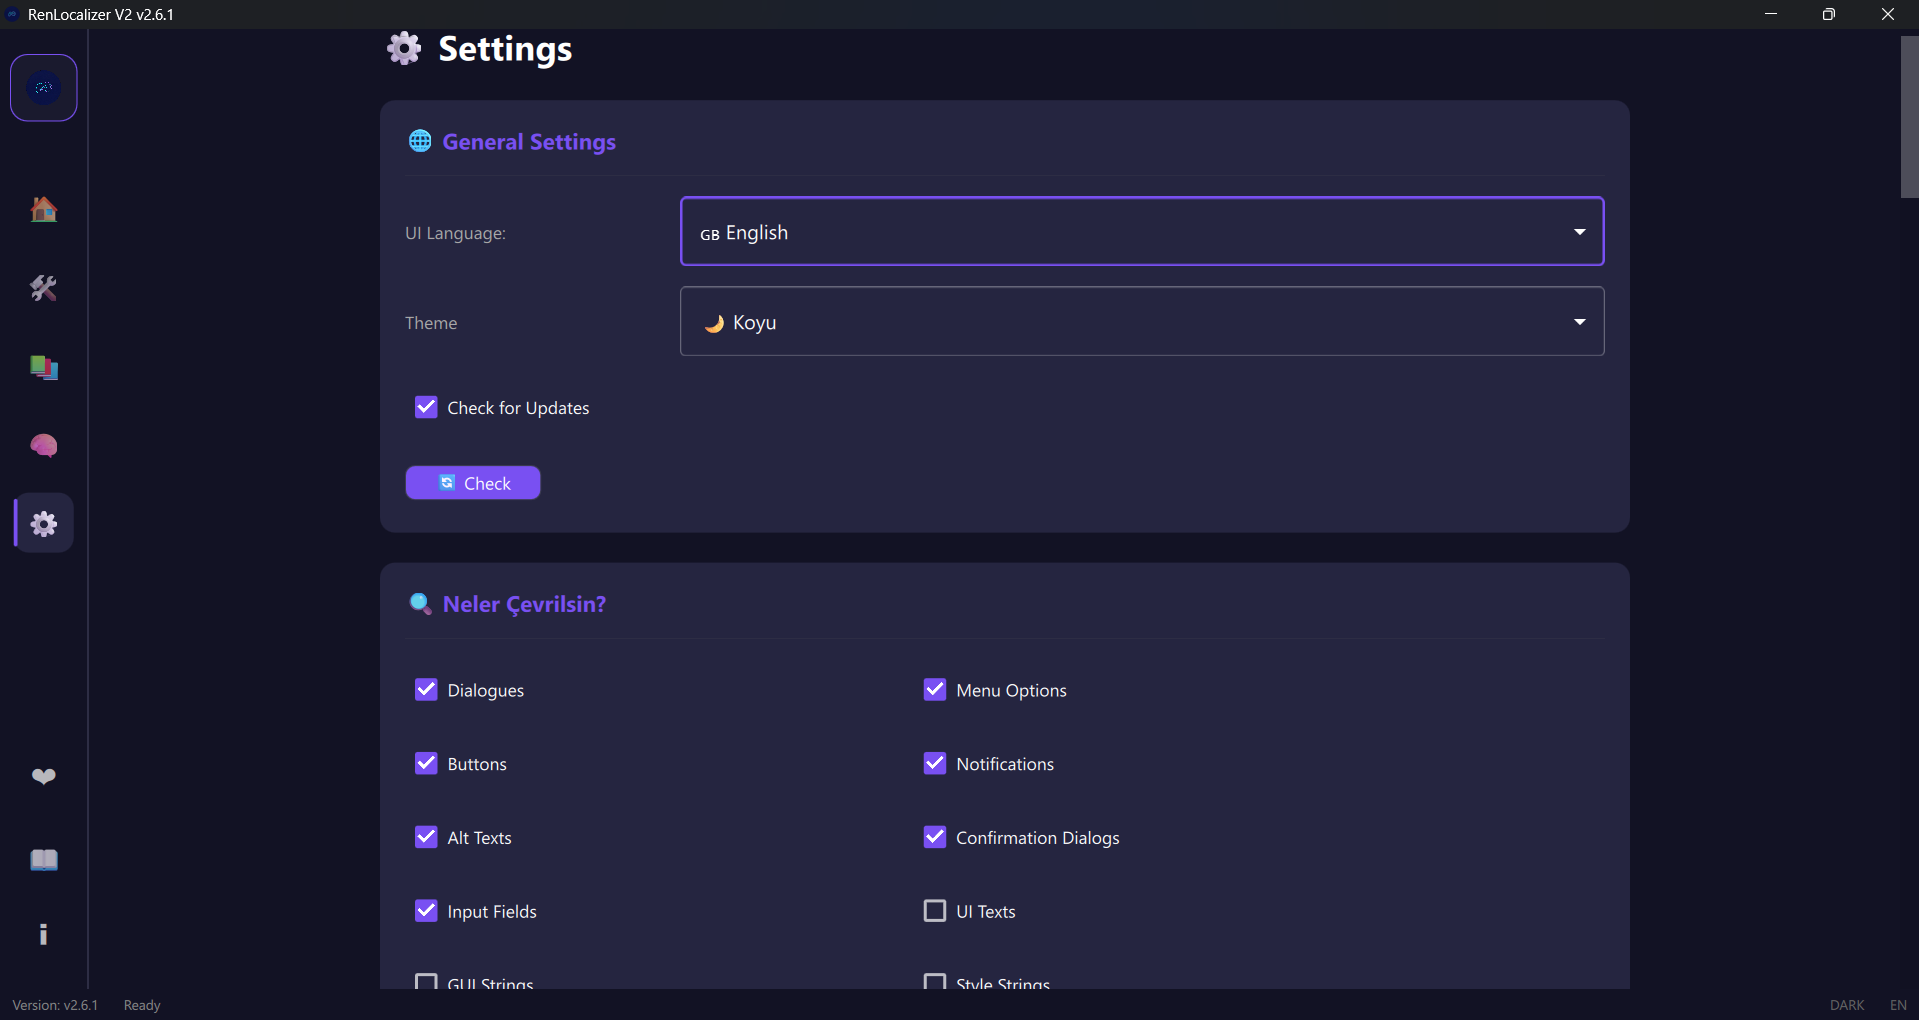Disable the Check for Updates checkbox
This screenshot has height=1020, width=1919.
click(426, 407)
